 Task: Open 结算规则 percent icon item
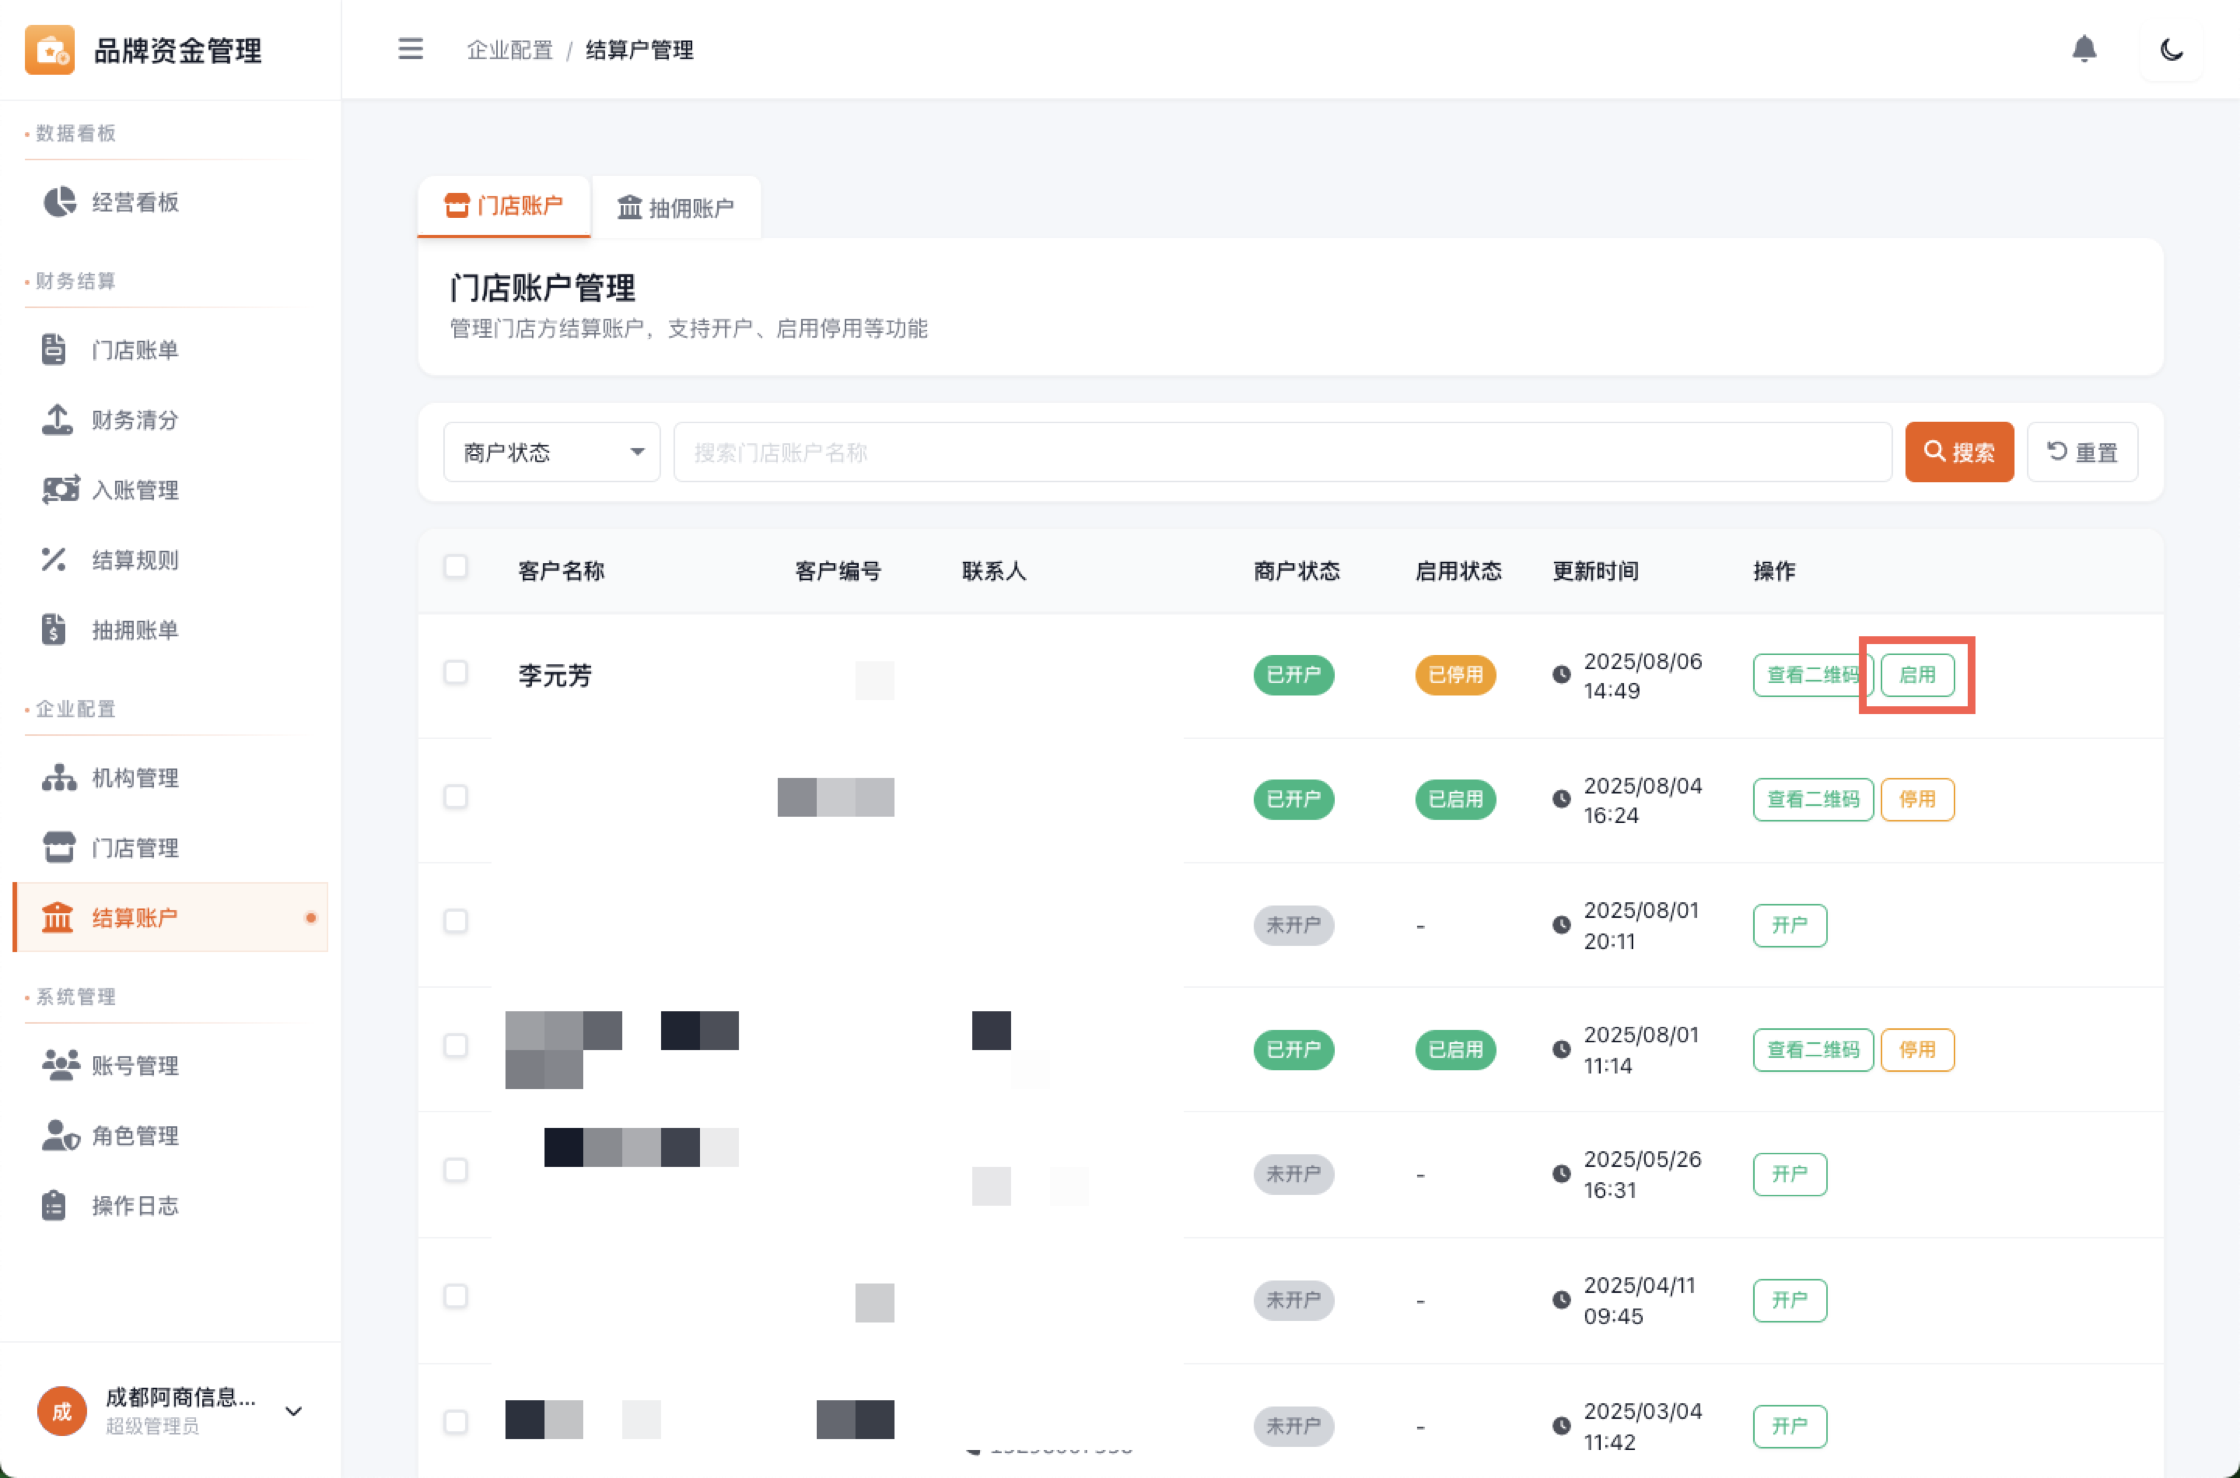point(54,560)
